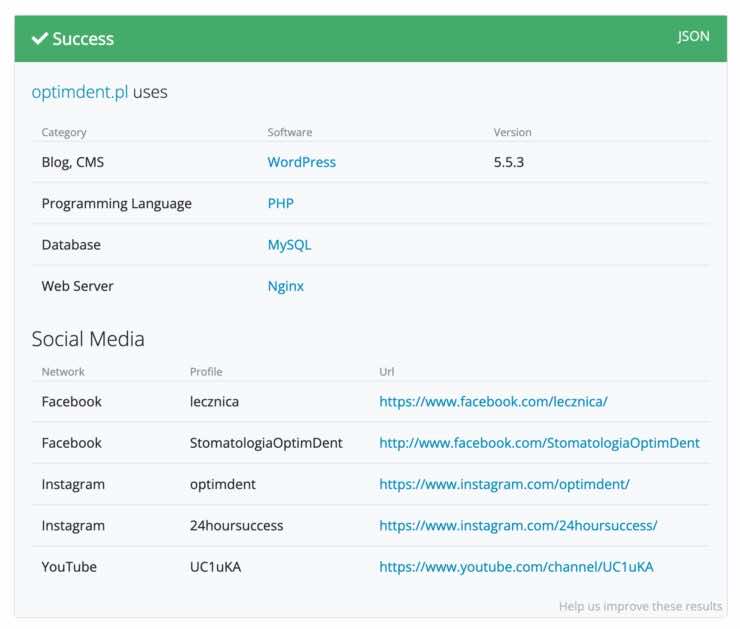Click the Success checkmark icon
The image size is (740, 629).
[x=40, y=39]
